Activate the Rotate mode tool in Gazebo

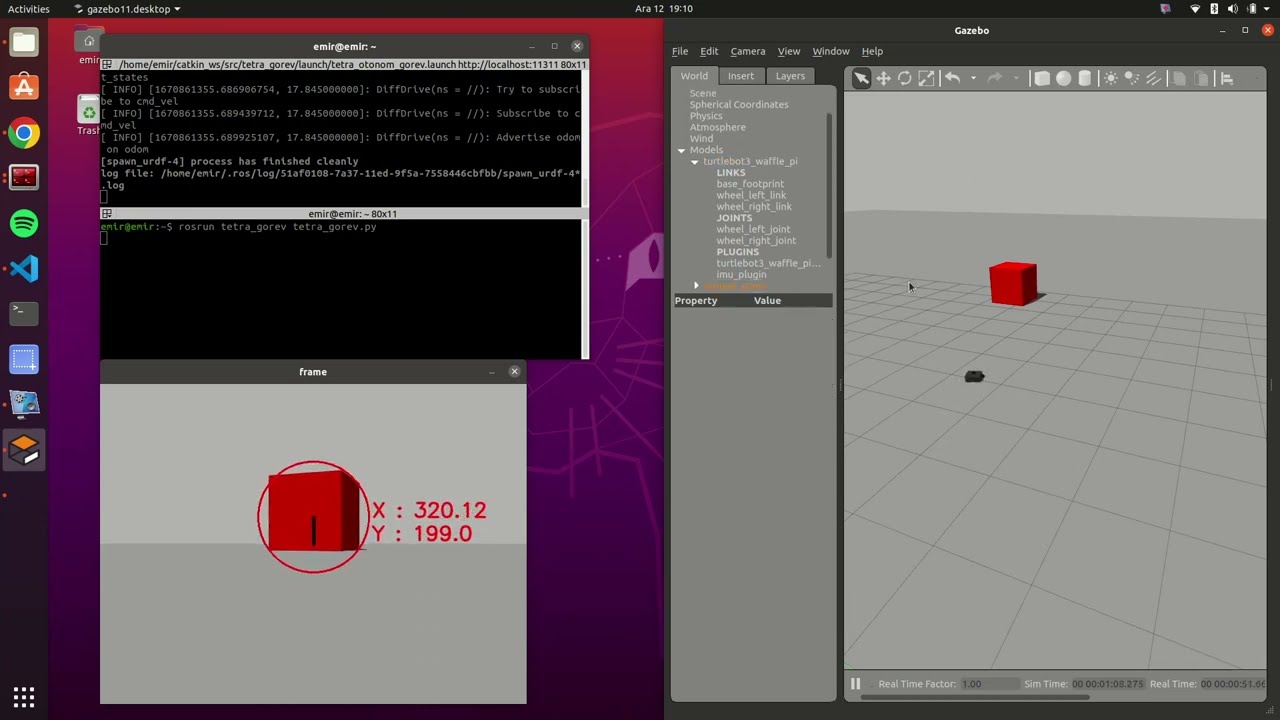905,79
